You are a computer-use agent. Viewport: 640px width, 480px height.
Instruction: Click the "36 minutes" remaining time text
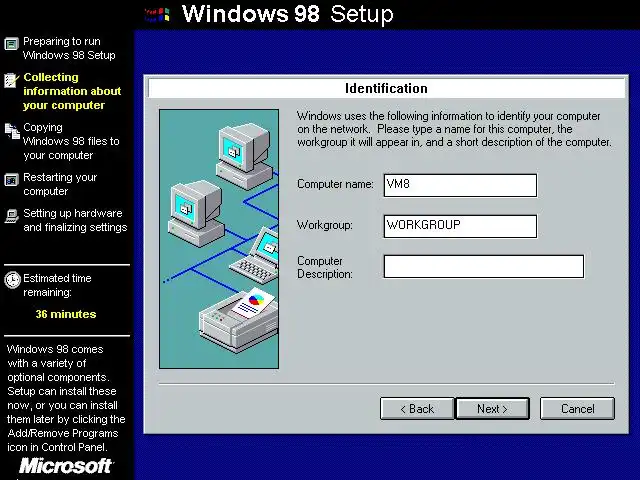(66, 314)
